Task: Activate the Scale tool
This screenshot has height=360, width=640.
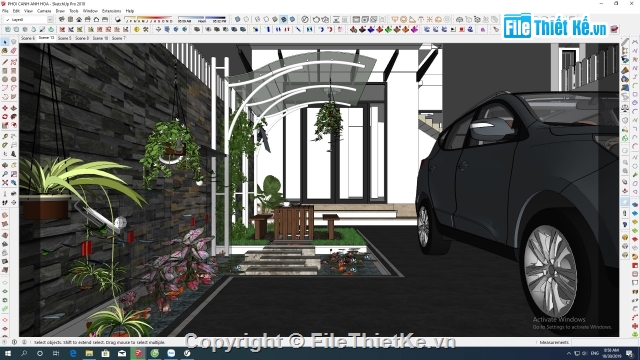Action: coord(5,125)
